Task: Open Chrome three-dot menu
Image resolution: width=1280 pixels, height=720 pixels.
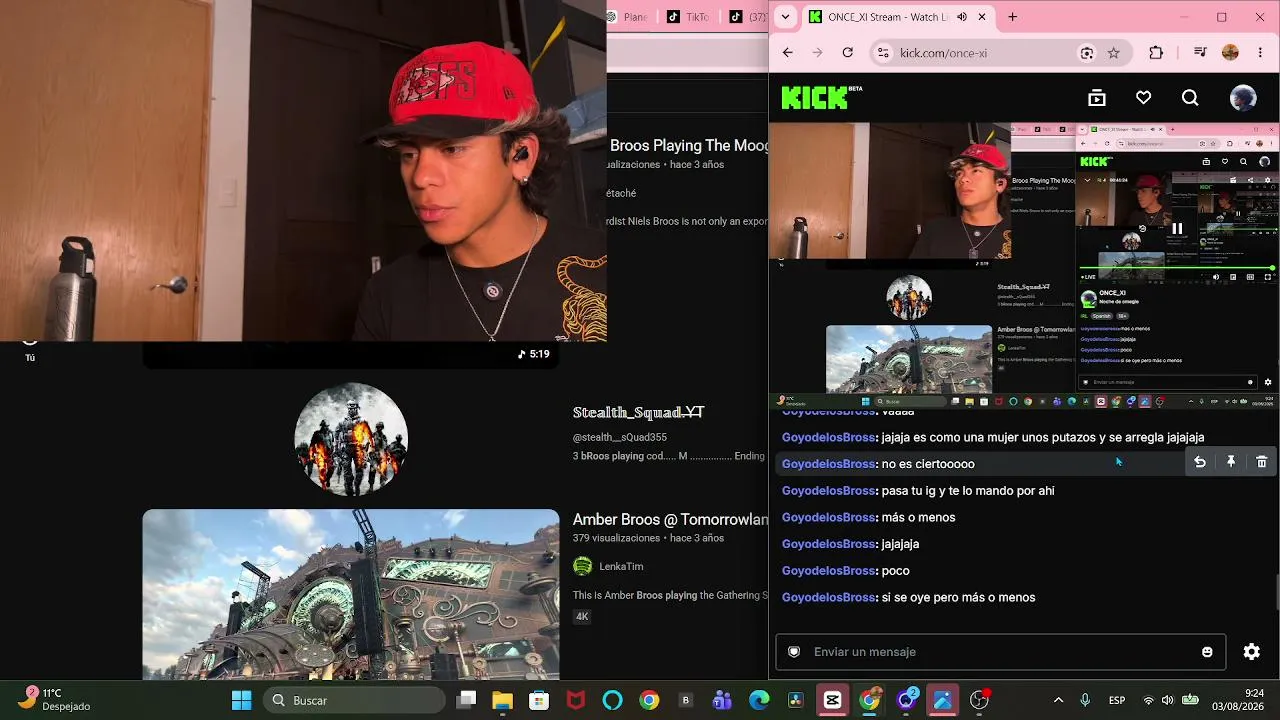Action: [x=1260, y=53]
